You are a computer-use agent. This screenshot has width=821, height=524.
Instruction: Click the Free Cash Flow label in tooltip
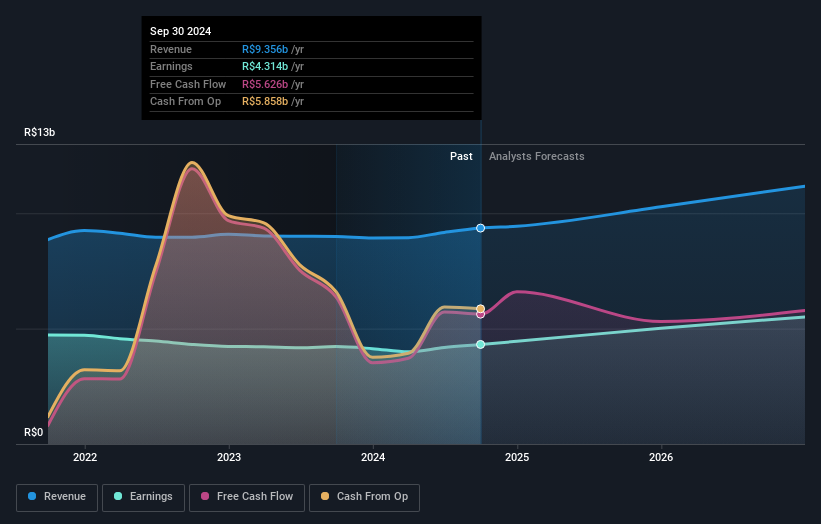188,84
